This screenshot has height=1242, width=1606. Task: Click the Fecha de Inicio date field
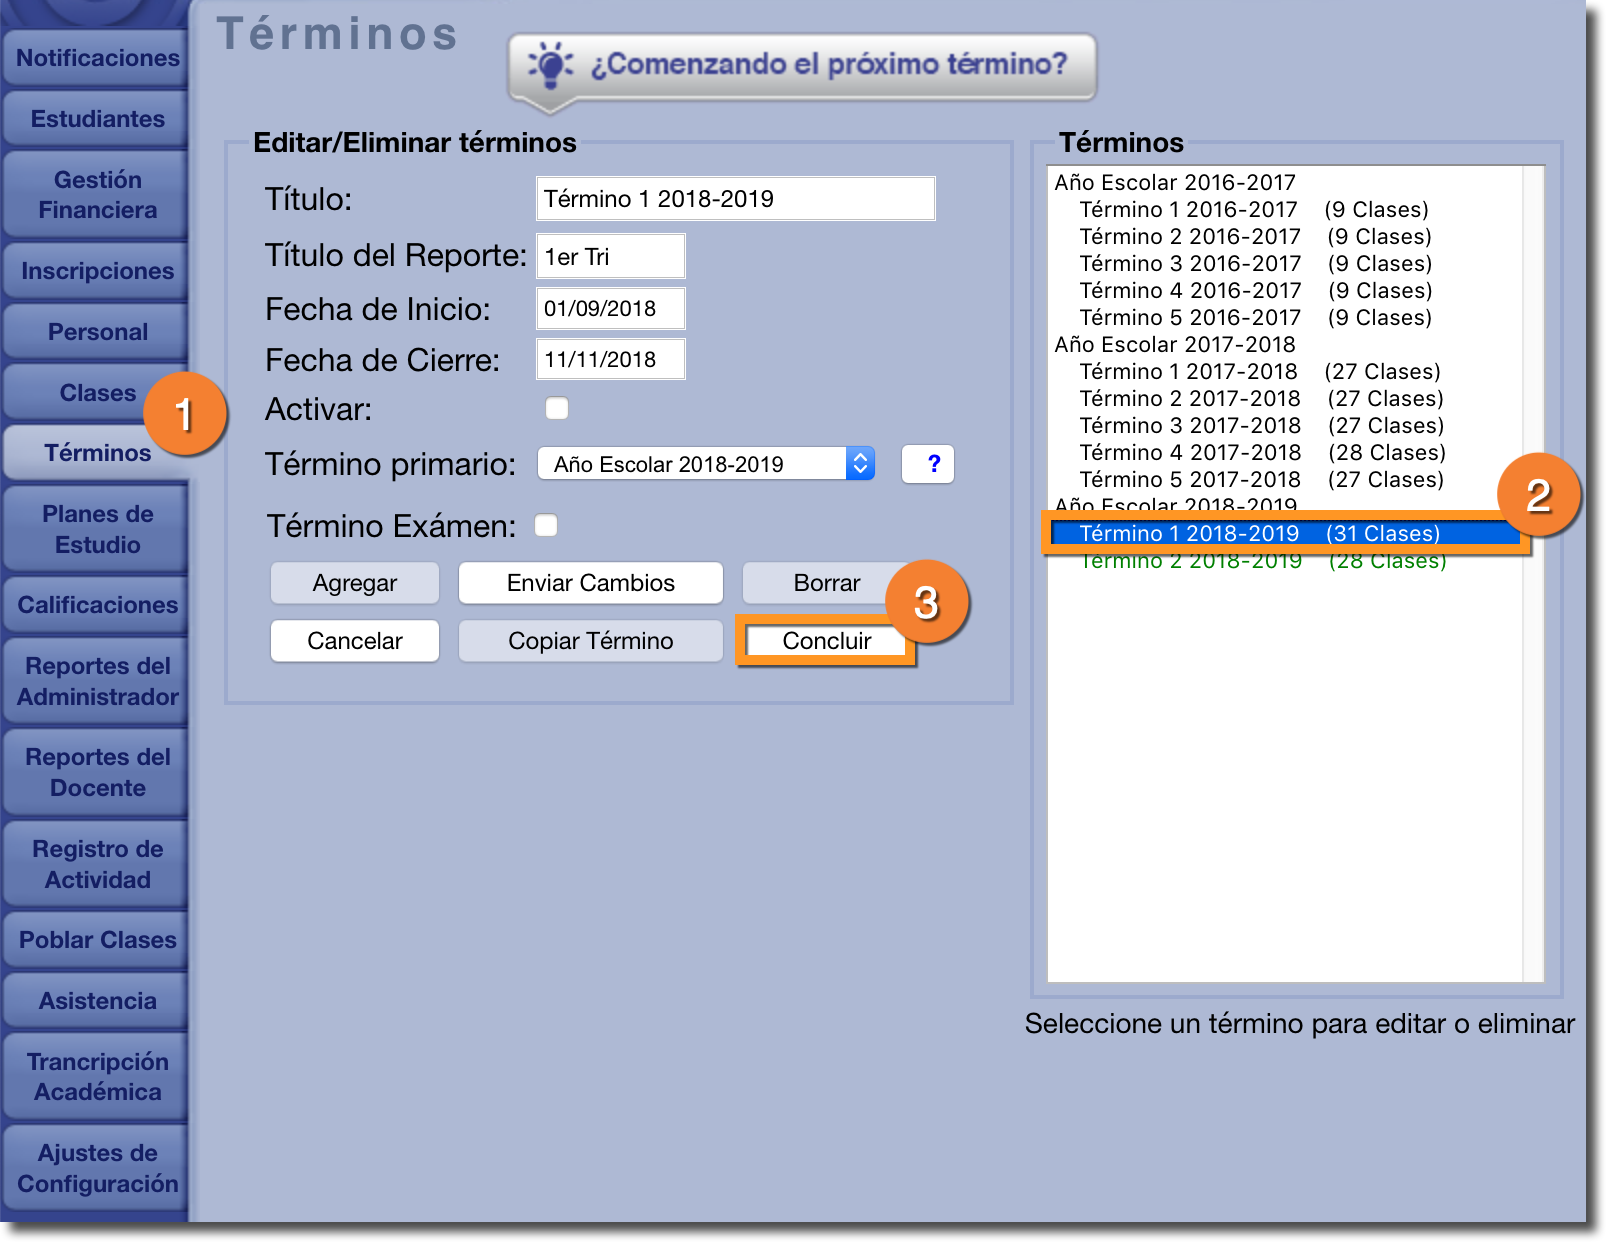point(610,309)
